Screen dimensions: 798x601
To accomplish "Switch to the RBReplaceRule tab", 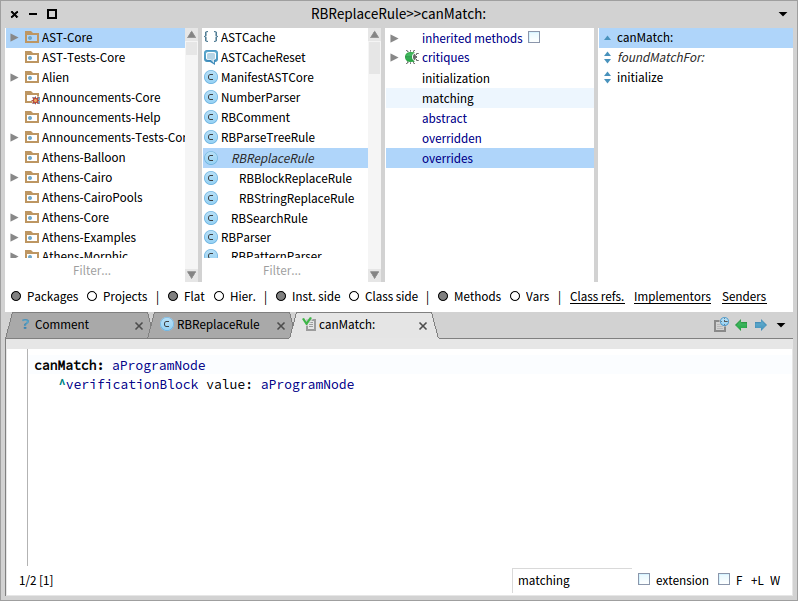I will 218,325.
